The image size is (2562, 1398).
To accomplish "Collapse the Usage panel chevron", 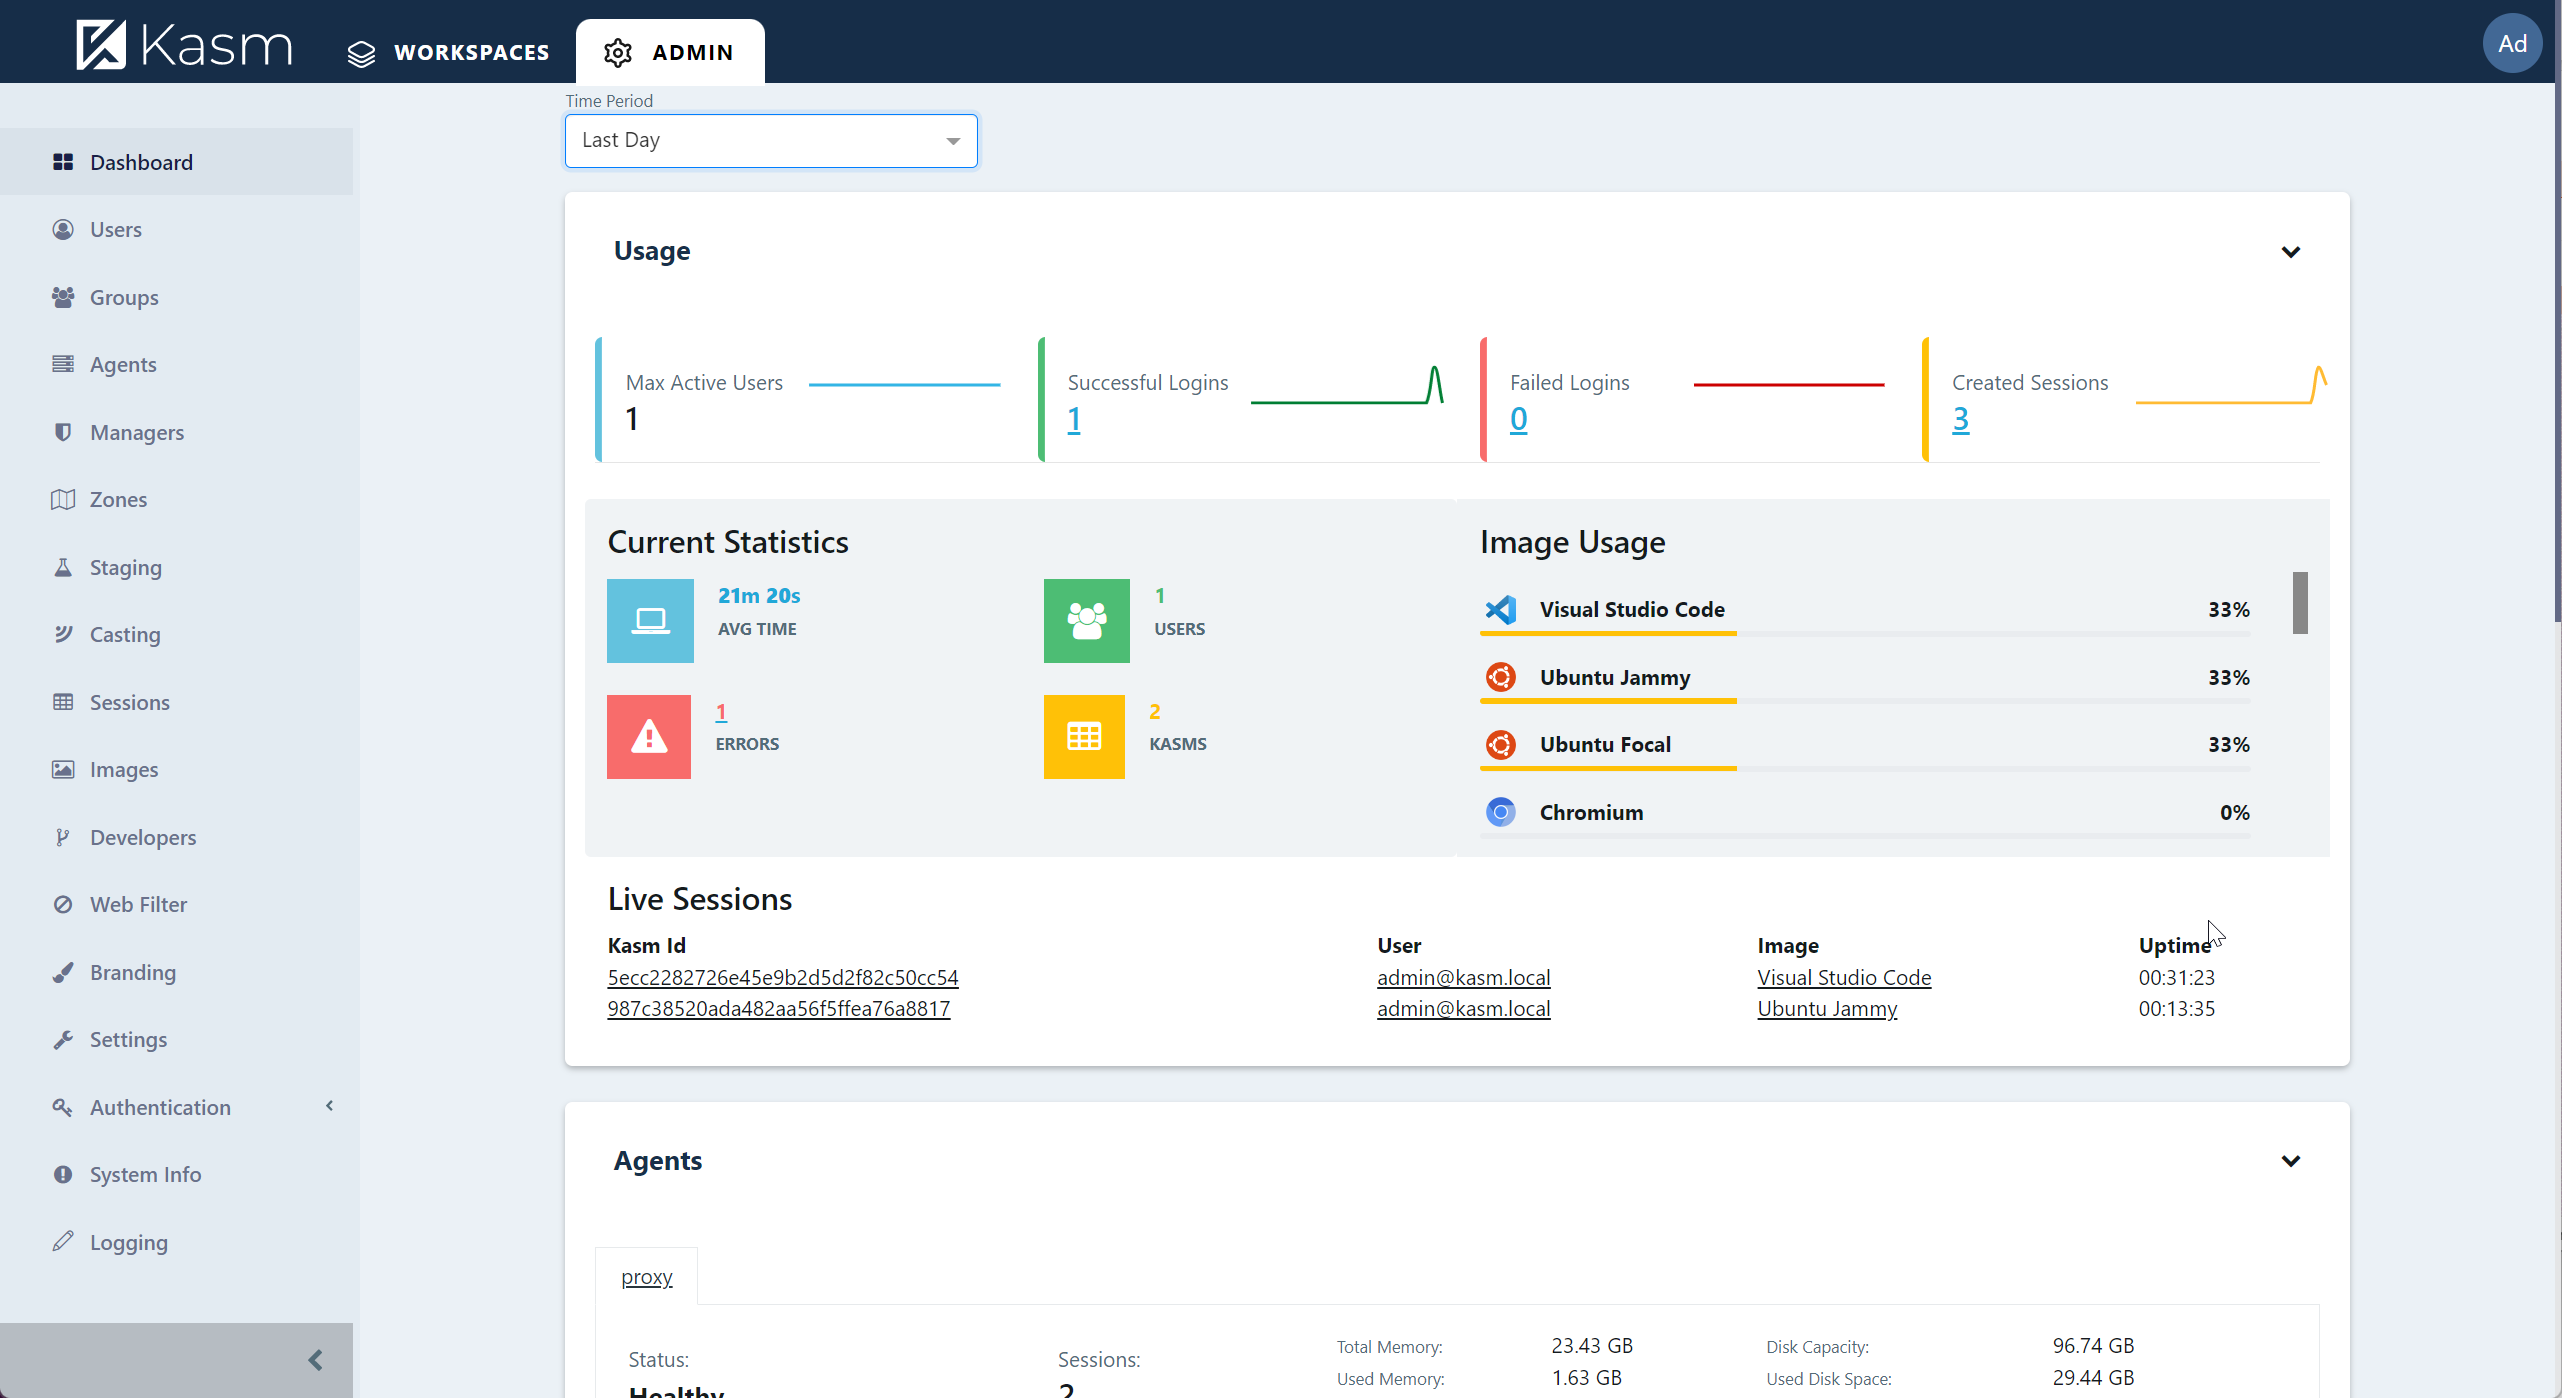I will pos(2291,252).
